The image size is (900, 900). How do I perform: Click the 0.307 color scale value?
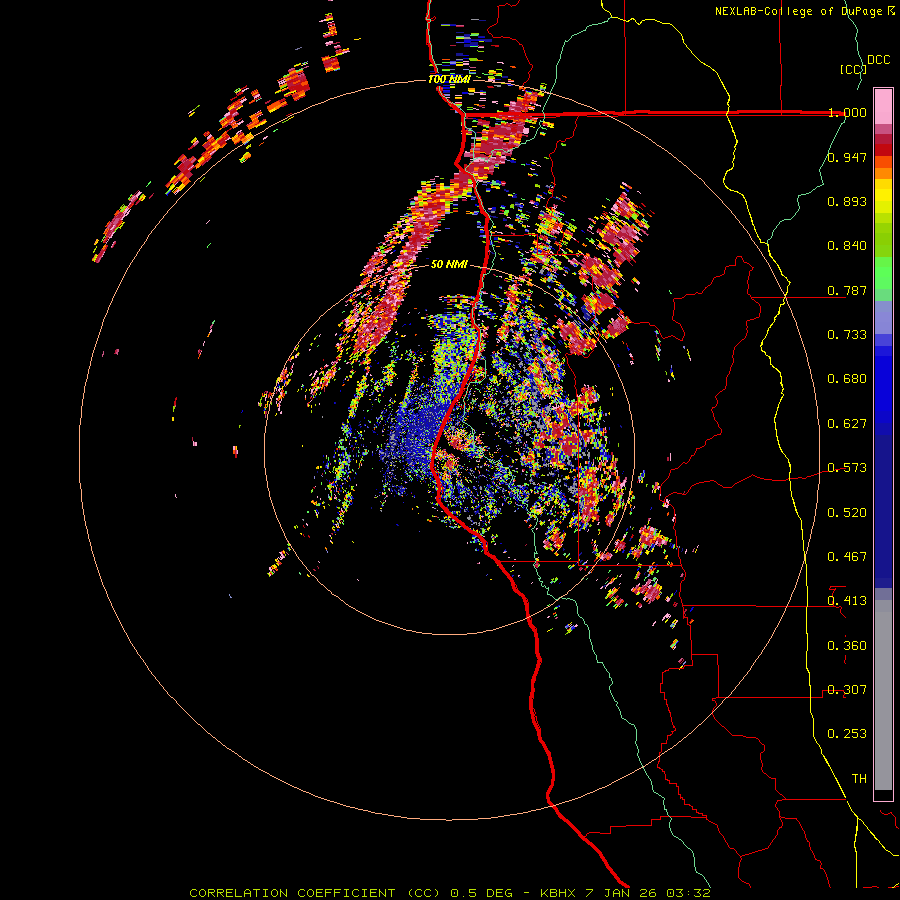(847, 690)
